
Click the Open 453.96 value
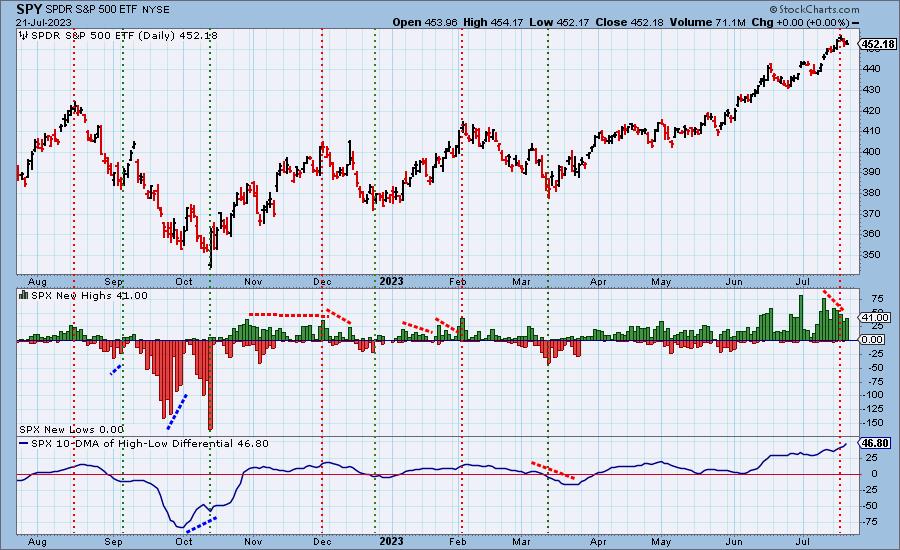tap(425, 22)
